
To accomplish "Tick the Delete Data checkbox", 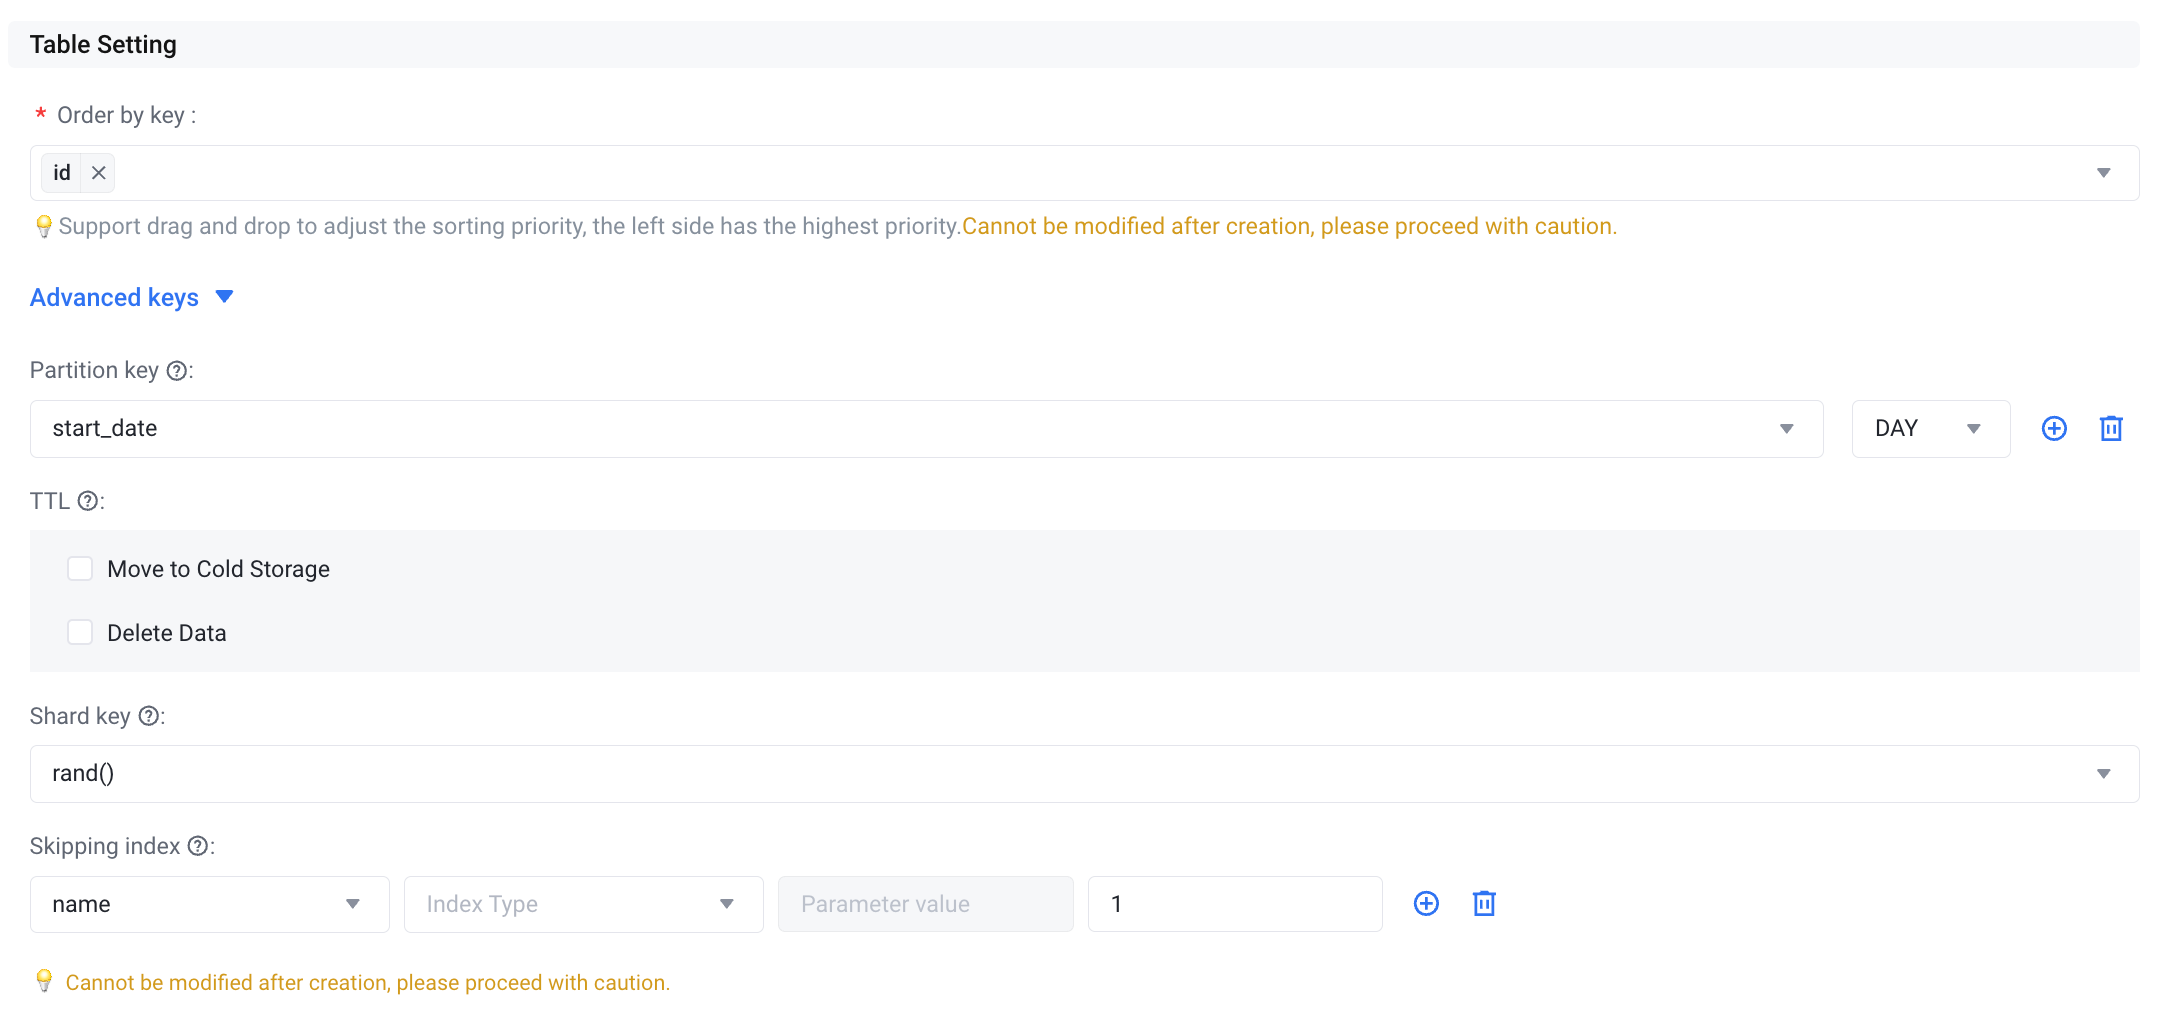I will [x=80, y=633].
